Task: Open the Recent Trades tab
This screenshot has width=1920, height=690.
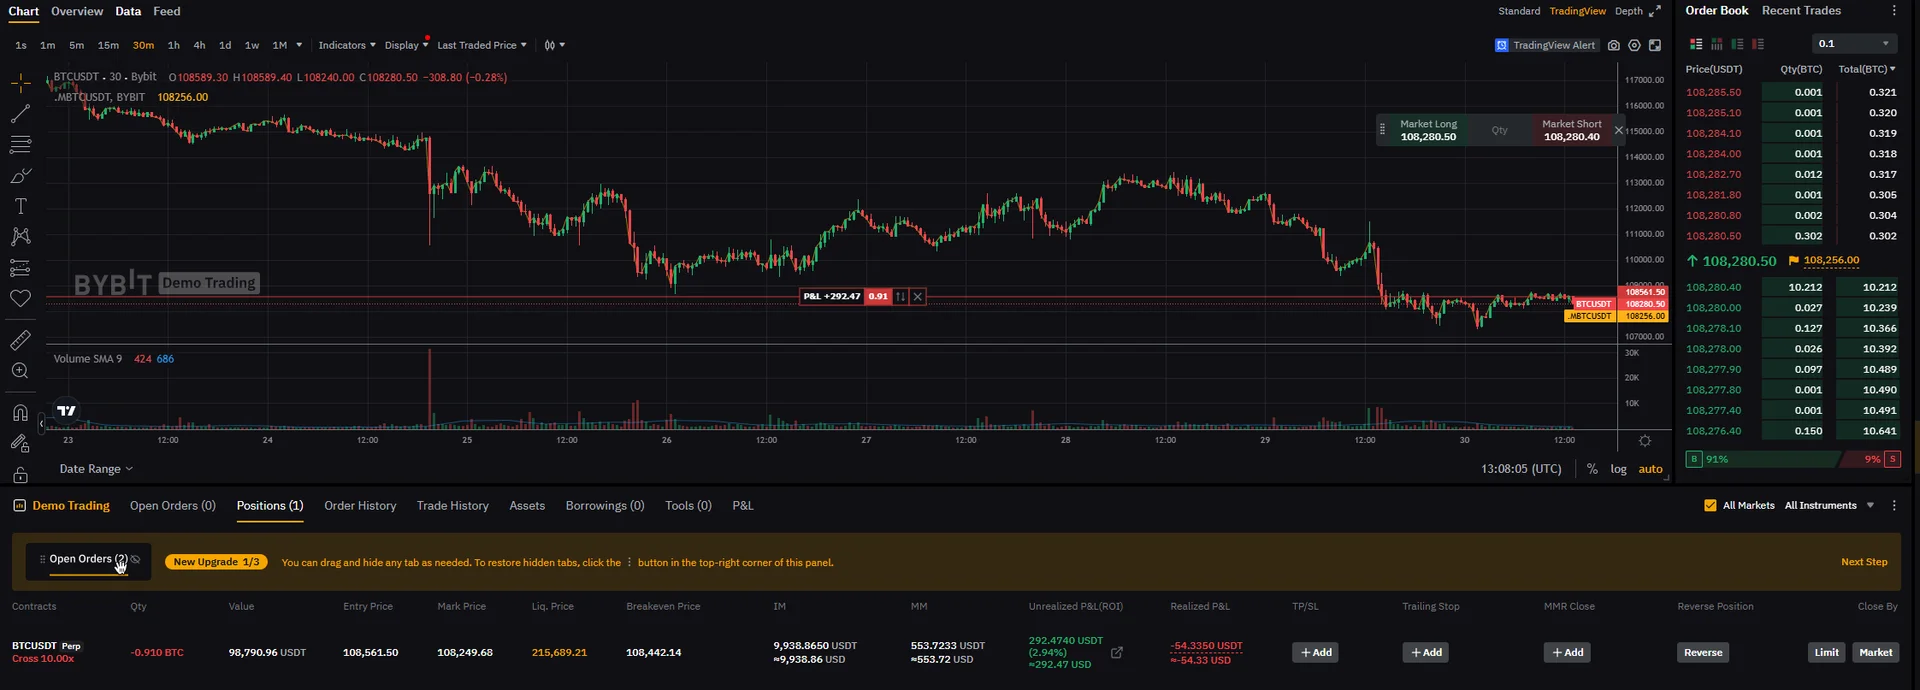Action: [1801, 11]
